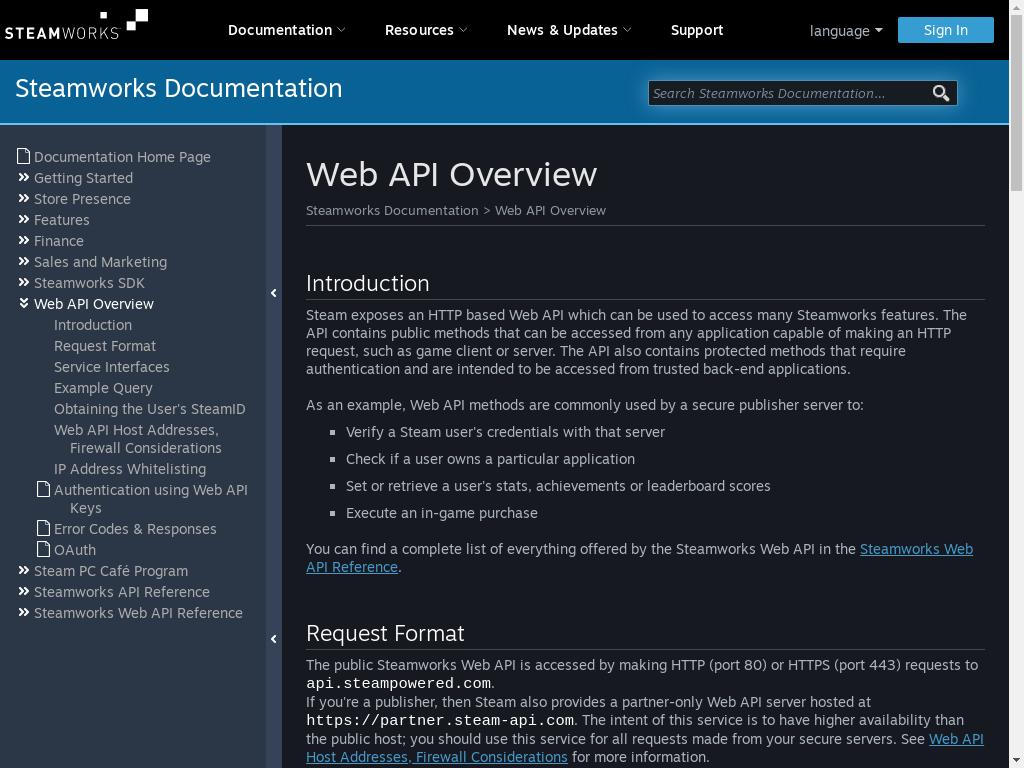Viewport: 1024px width, 768px height.
Task: Click the page vertical scrollbar thumb
Action: click(x=1016, y=102)
